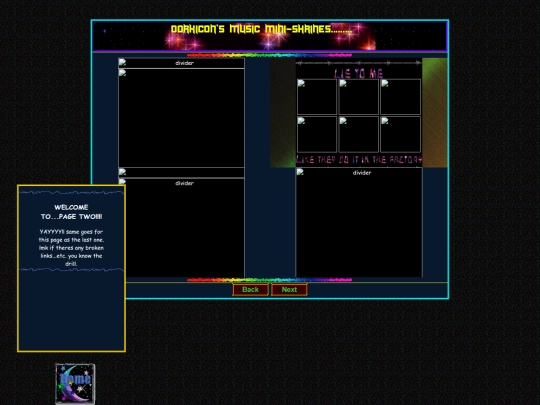Open the Home moon icon
The width and height of the screenshot is (540, 405).
(x=75, y=384)
